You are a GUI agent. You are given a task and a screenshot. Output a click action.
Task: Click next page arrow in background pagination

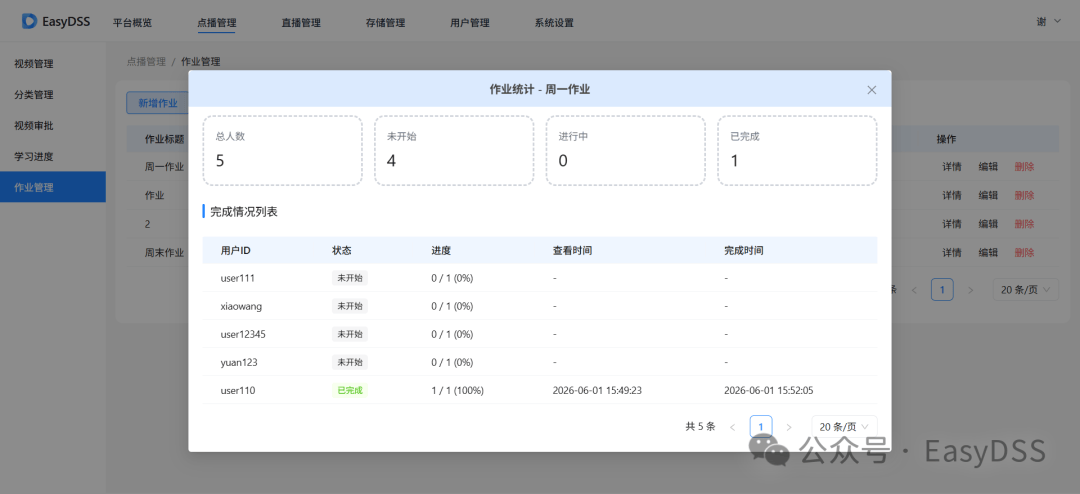coord(970,290)
